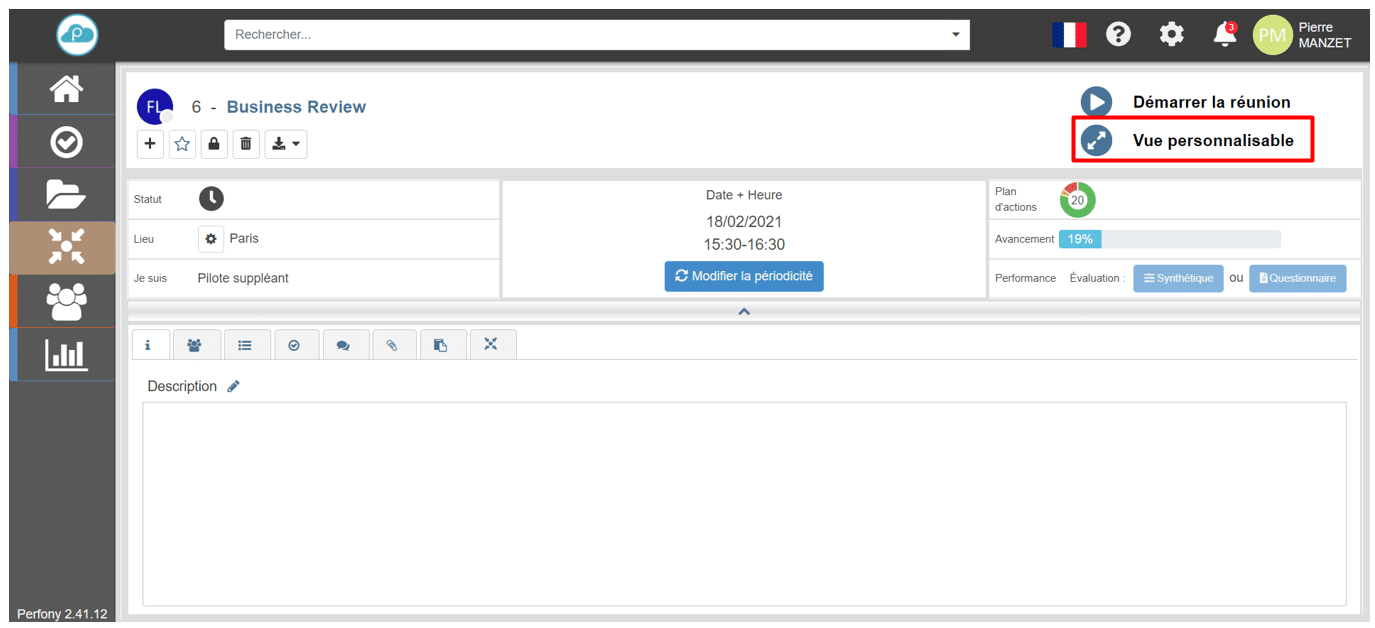This screenshot has width=1375, height=628.
Task: Open the Rechercher search dropdown arrow
Action: click(955, 35)
